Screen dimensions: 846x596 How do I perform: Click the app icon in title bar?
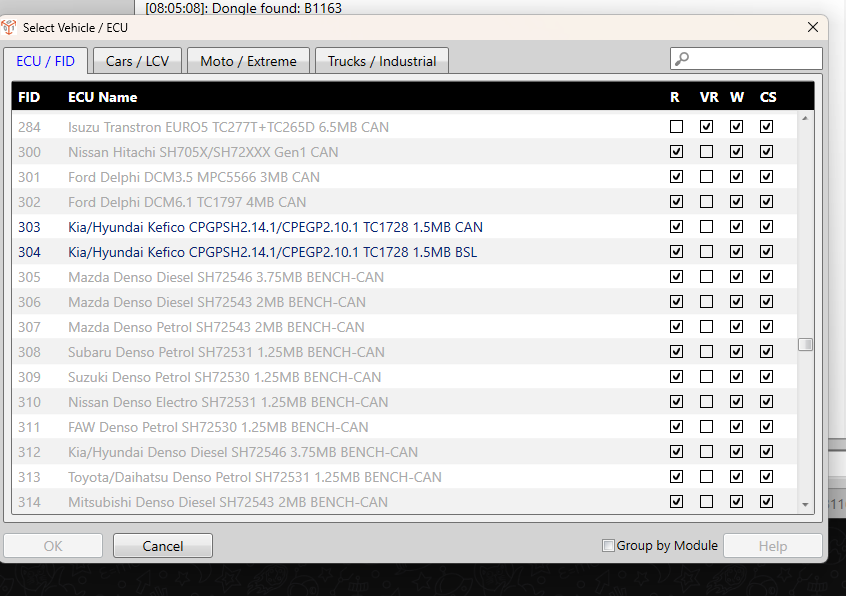tap(11, 27)
